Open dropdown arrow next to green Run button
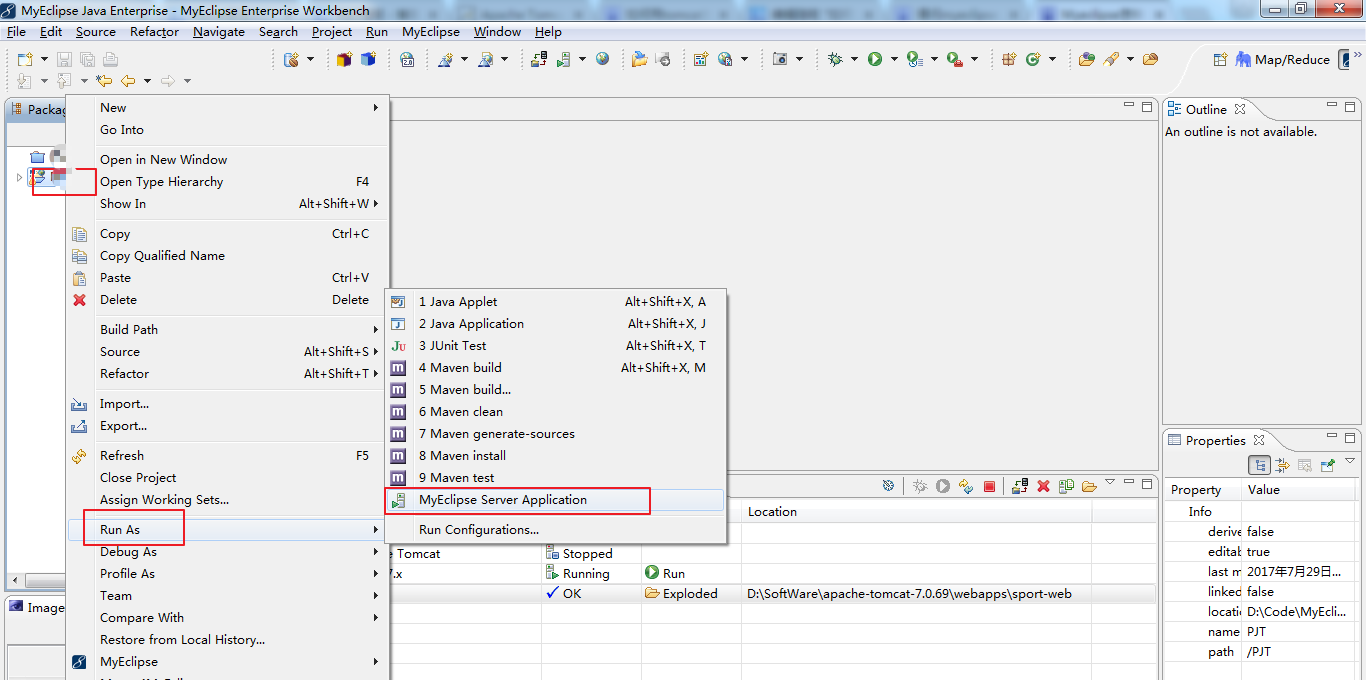1366x680 pixels. tap(893, 60)
